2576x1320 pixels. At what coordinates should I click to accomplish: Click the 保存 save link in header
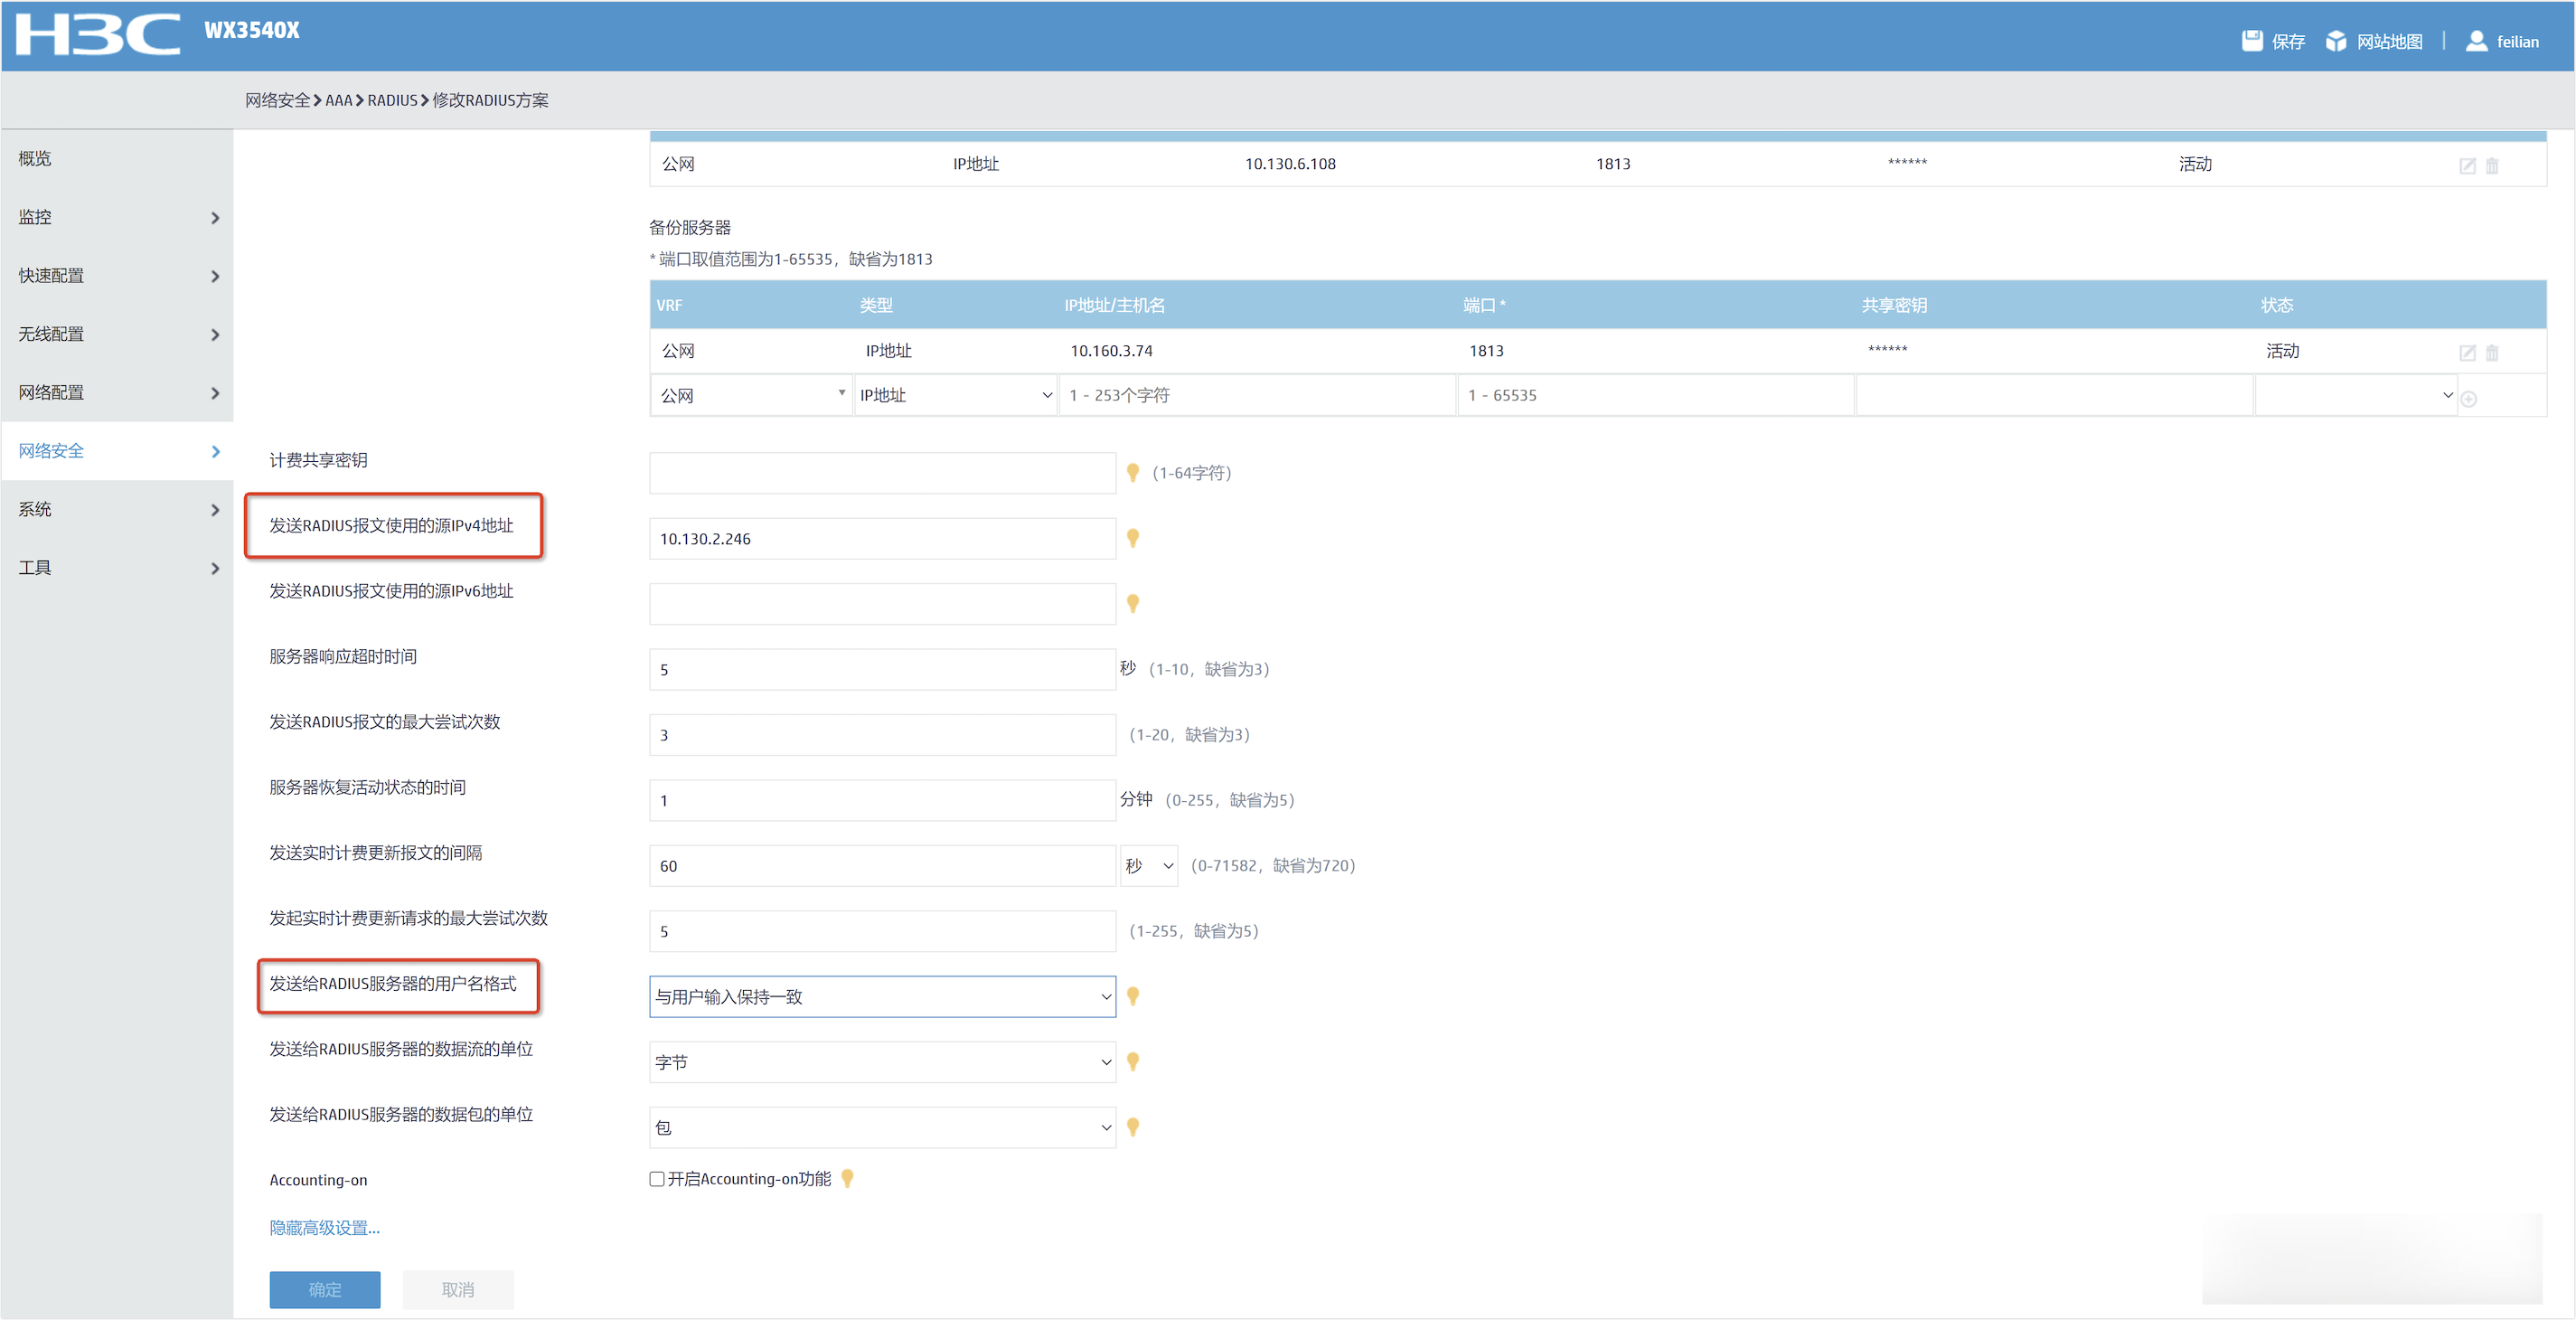2288,41
